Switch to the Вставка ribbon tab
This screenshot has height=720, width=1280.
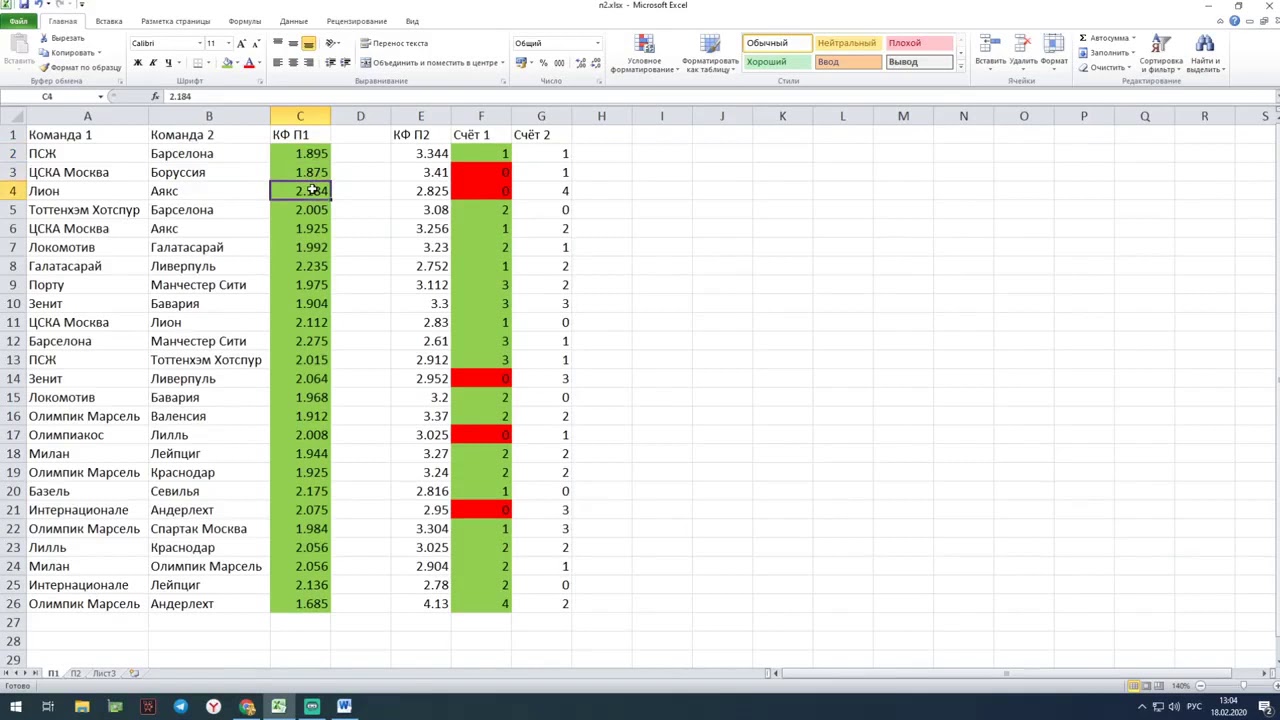click(x=109, y=21)
